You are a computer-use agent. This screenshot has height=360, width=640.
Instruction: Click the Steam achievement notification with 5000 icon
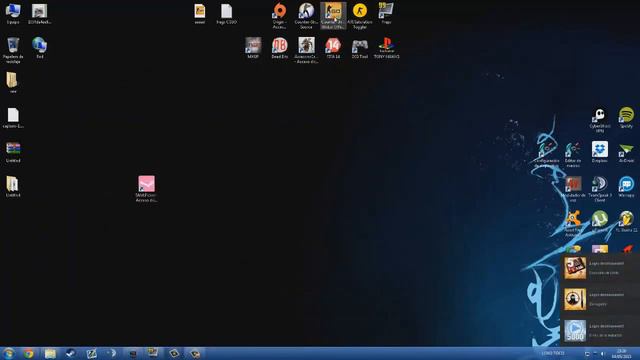tap(600, 331)
